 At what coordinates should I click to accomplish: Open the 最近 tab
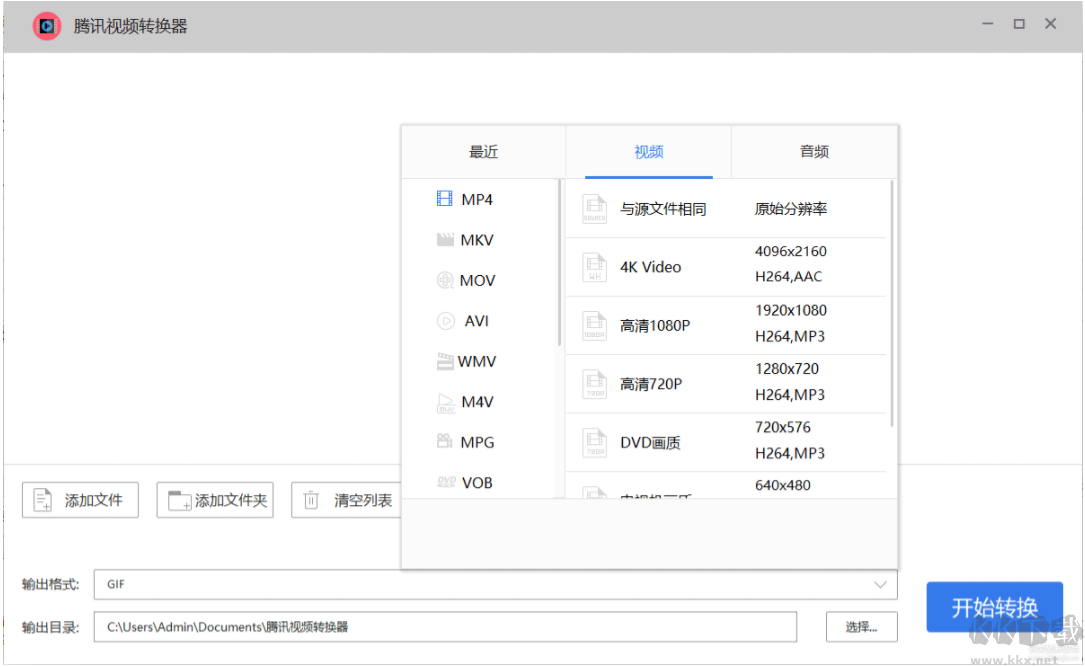(483, 151)
